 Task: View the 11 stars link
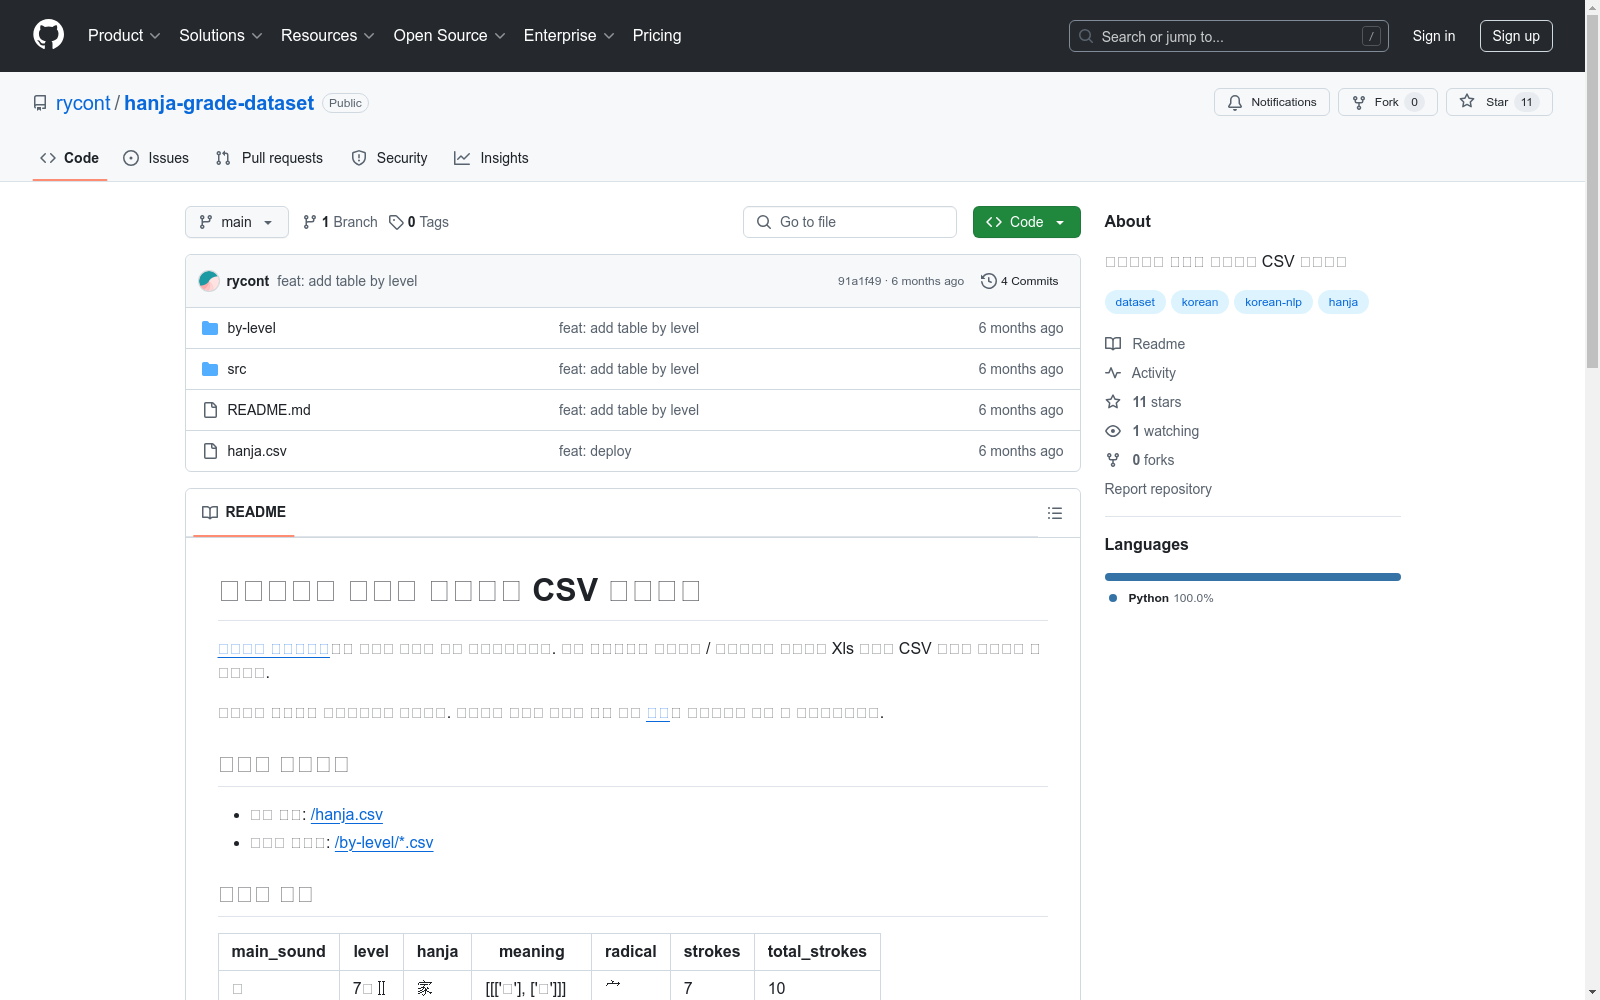(x=1143, y=402)
